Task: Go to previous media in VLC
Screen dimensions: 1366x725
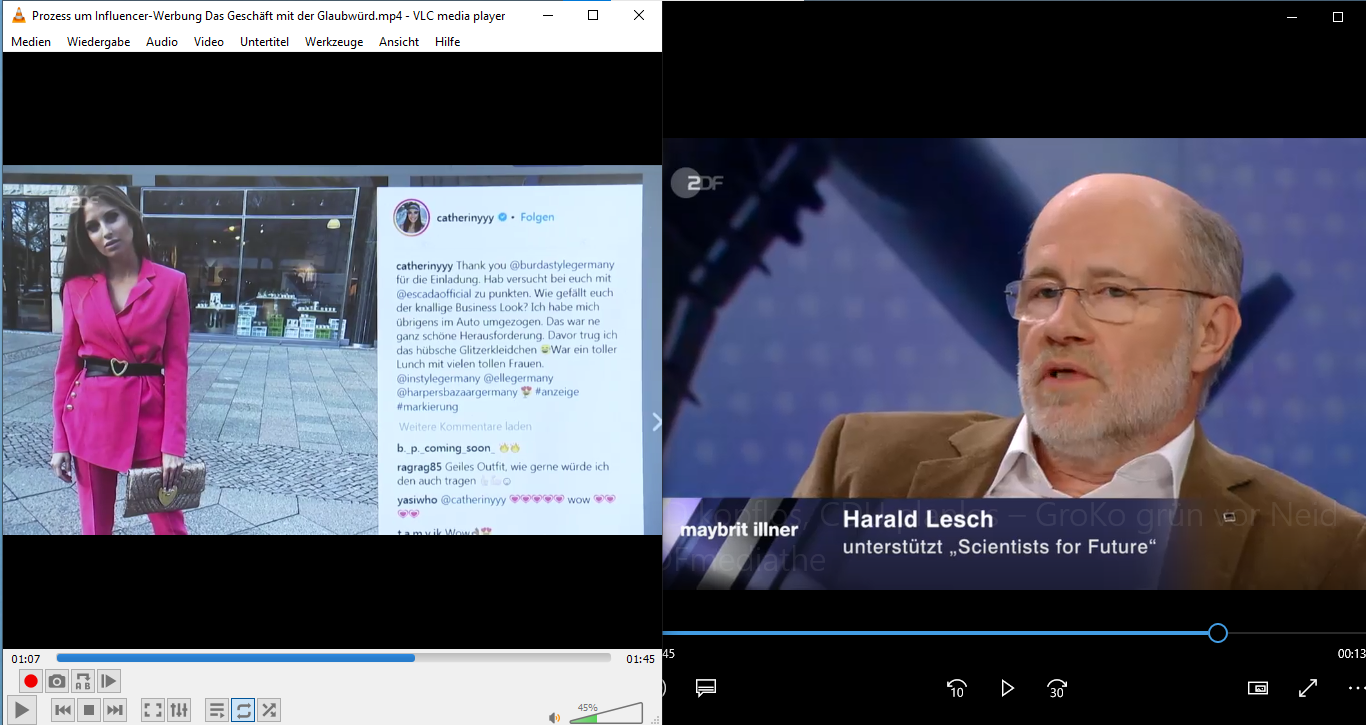Action: pos(62,710)
